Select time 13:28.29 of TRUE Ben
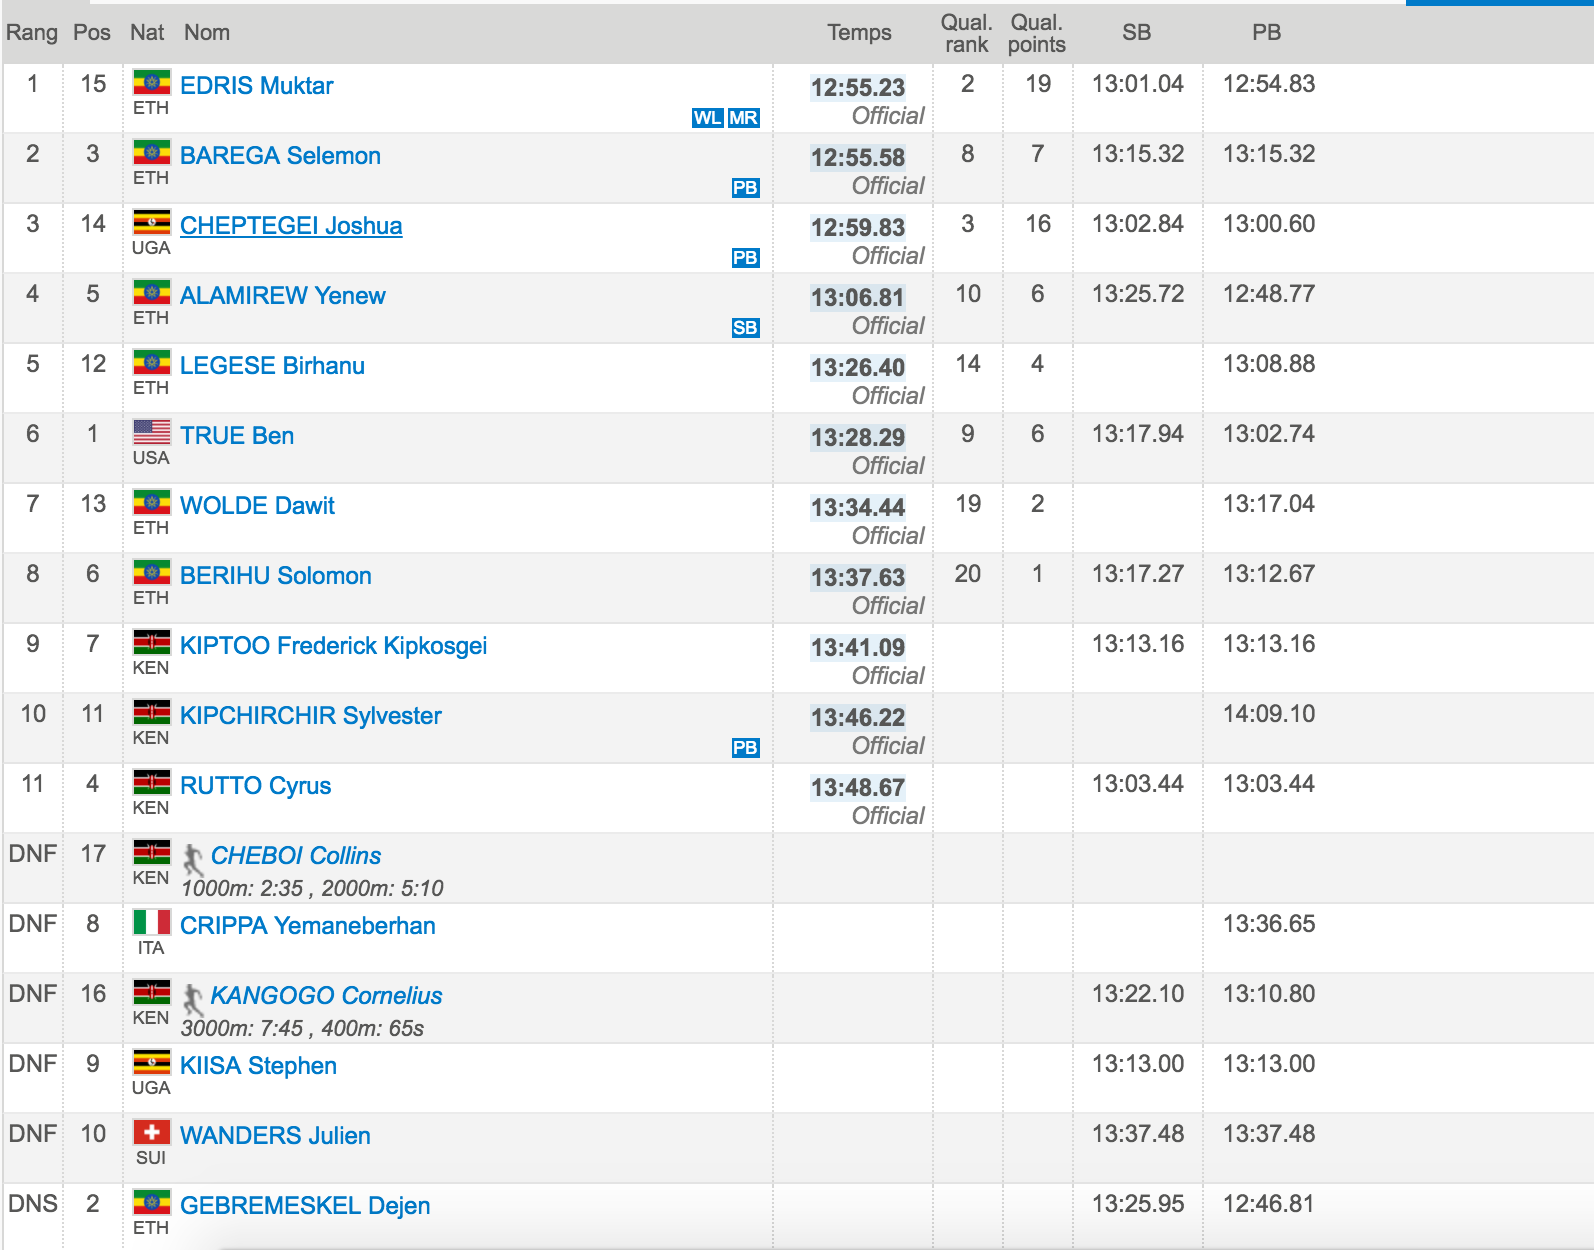 [858, 438]
